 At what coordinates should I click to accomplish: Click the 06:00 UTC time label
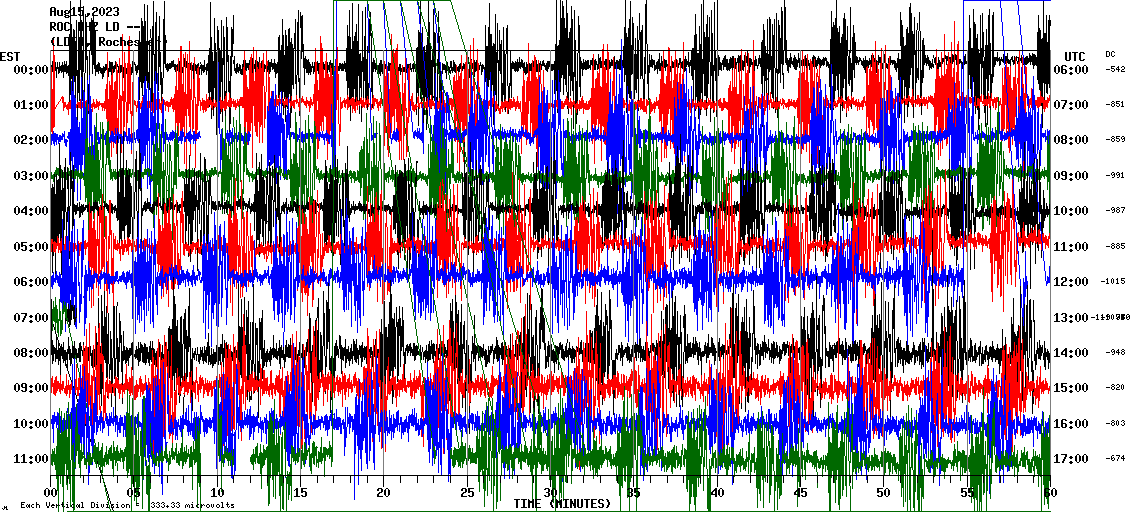[1073, 70]
